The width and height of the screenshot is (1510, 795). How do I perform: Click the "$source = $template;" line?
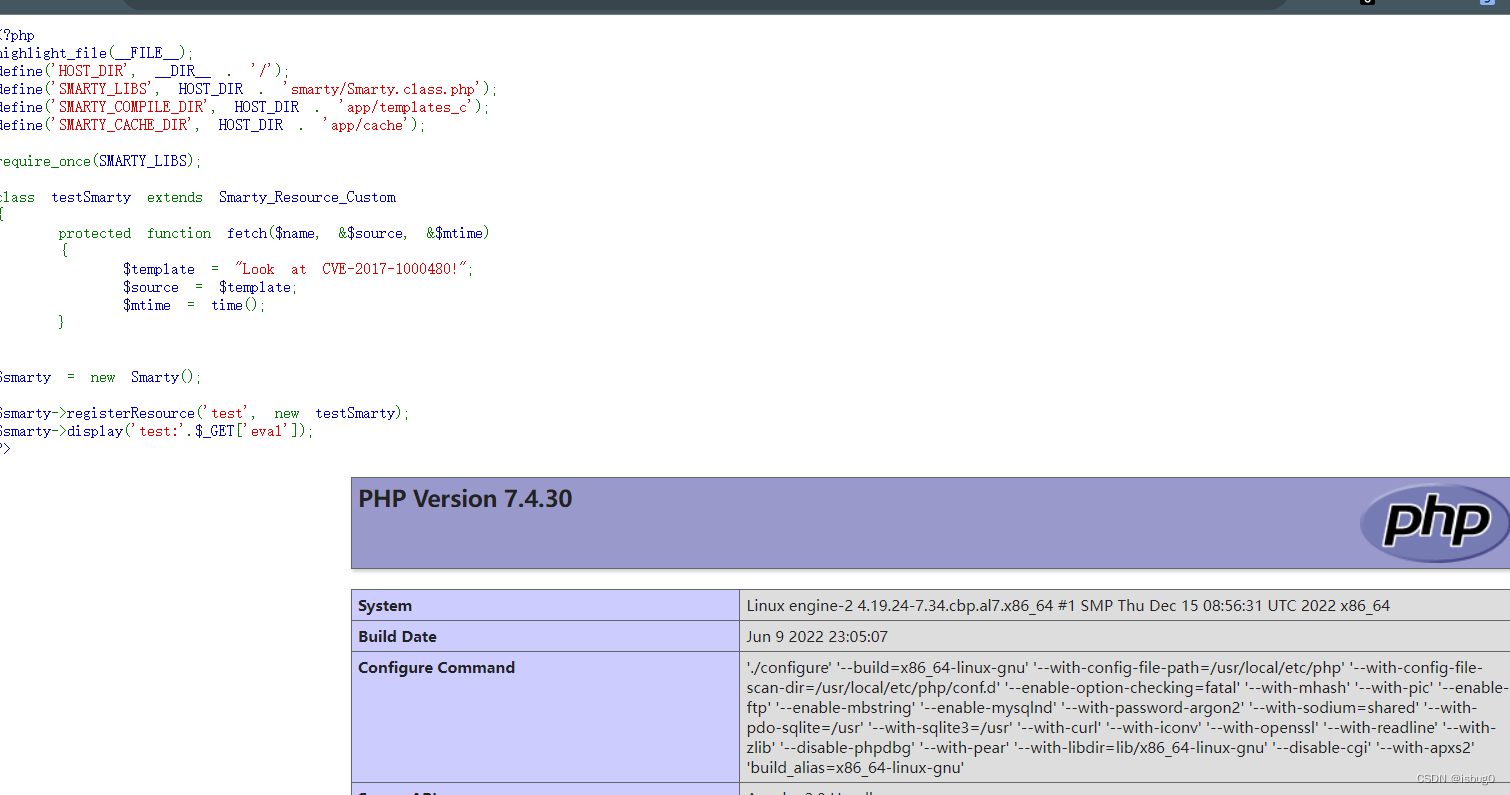210,287
